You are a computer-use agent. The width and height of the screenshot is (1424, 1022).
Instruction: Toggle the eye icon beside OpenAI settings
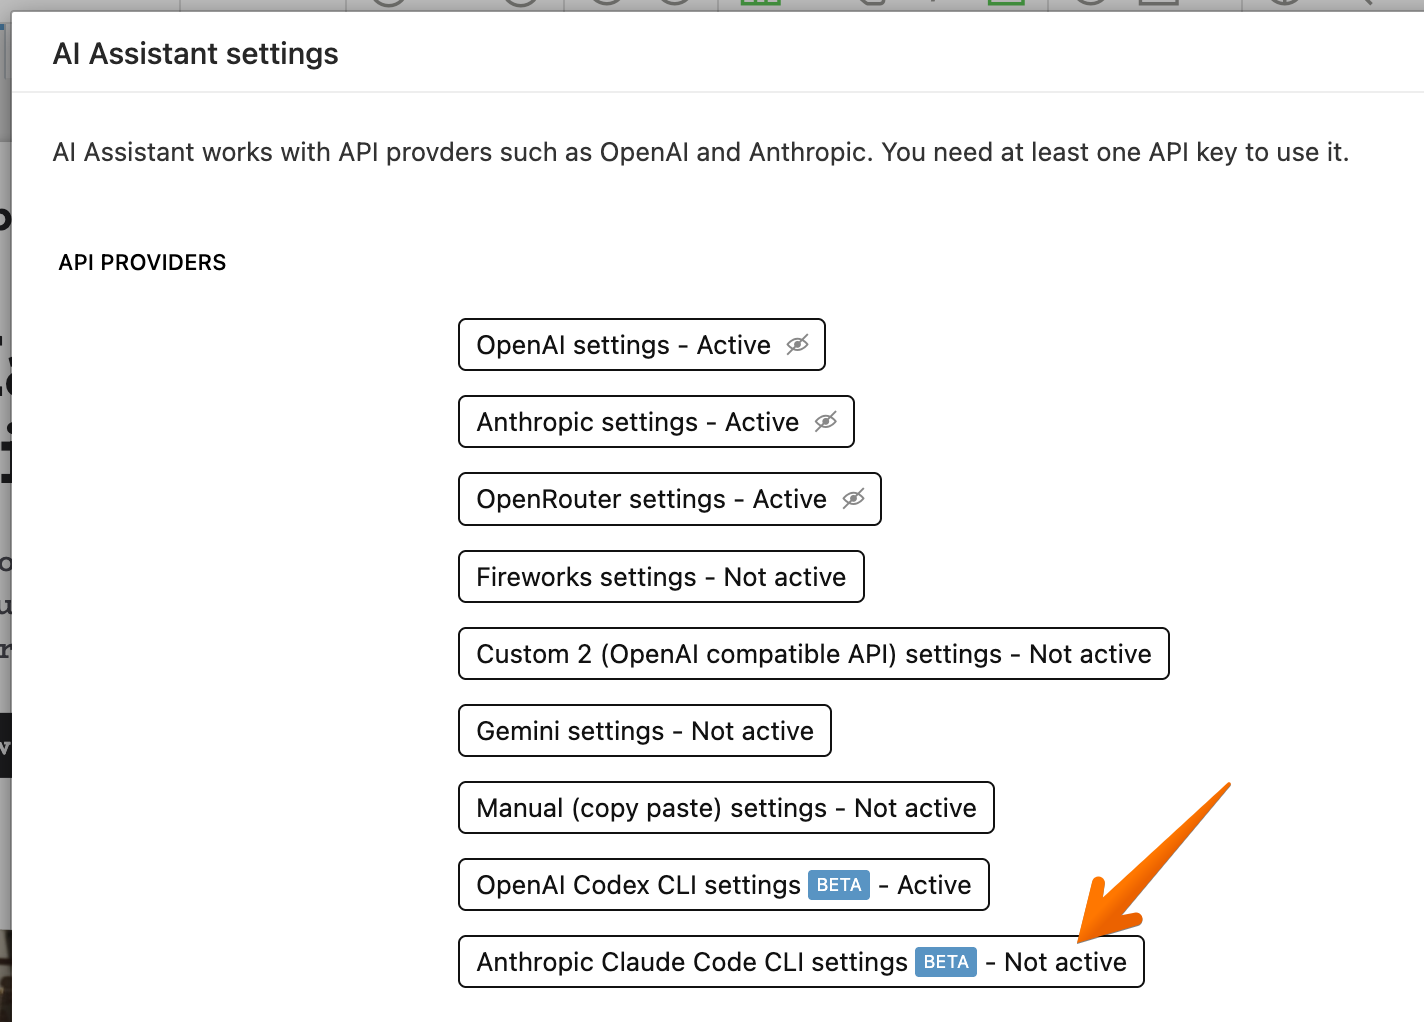(x=797, y=345)
